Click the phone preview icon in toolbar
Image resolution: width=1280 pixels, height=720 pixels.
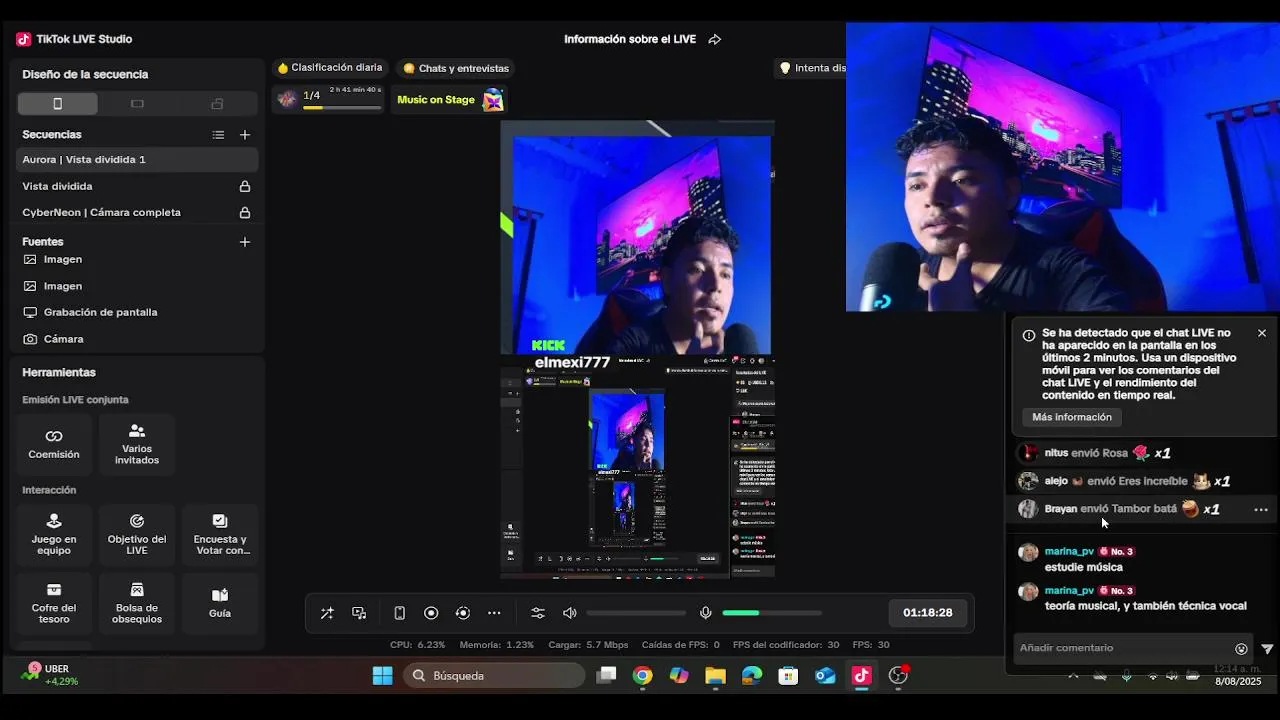coord(399,613)
